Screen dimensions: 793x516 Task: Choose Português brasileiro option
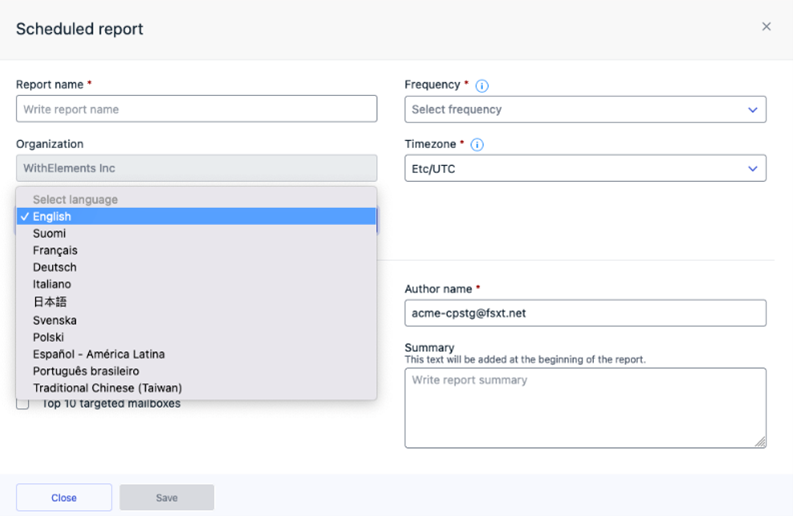coord(196,371)
